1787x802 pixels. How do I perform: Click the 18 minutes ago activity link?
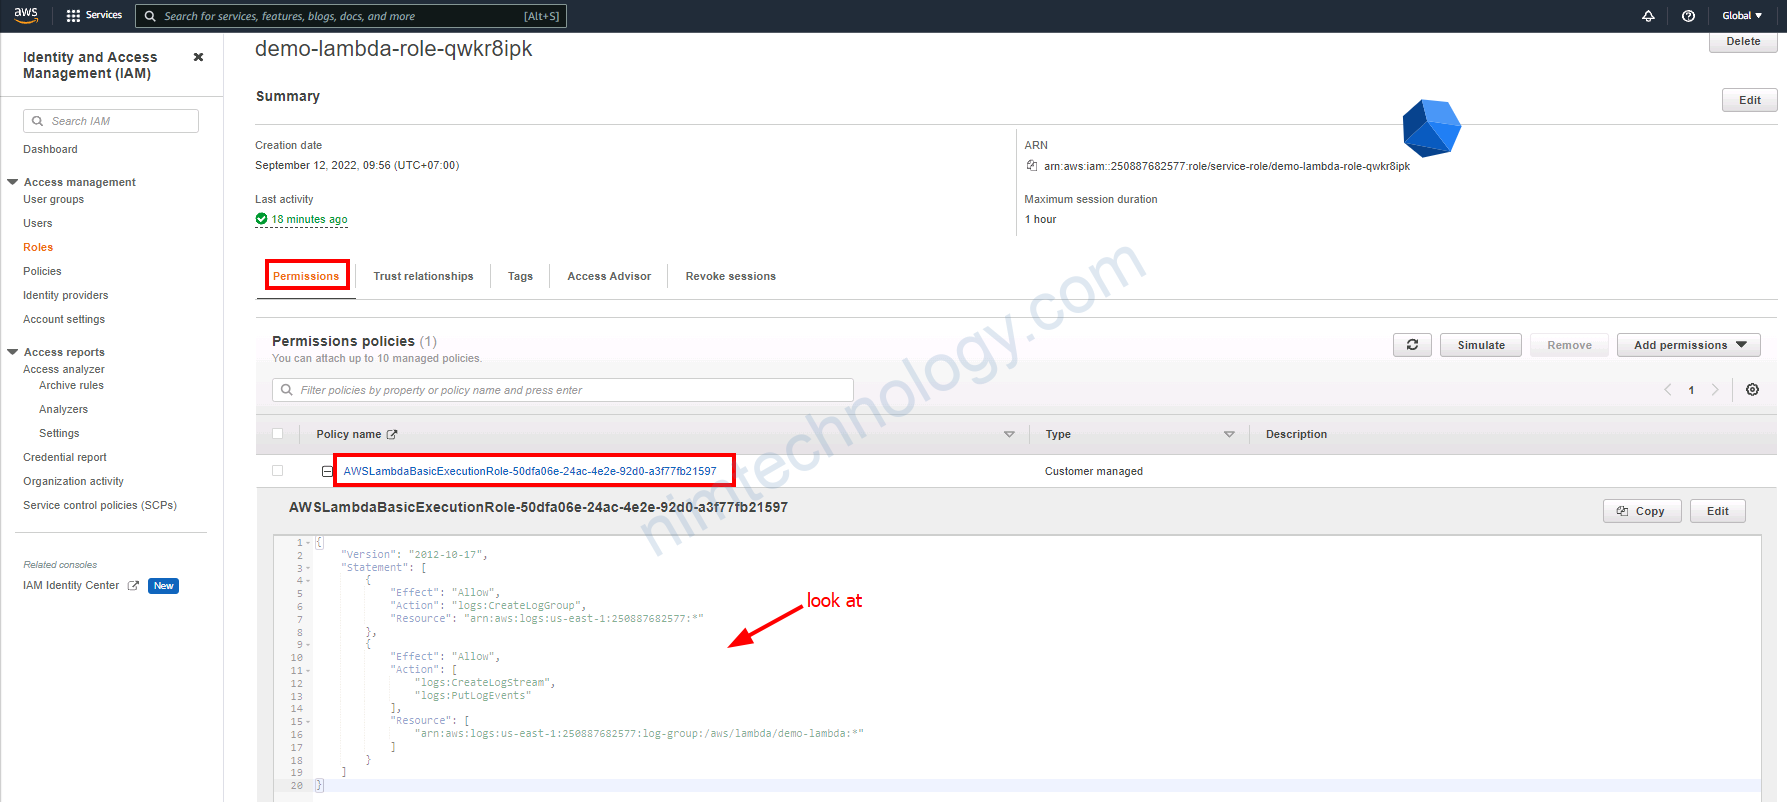coord(310,219)
